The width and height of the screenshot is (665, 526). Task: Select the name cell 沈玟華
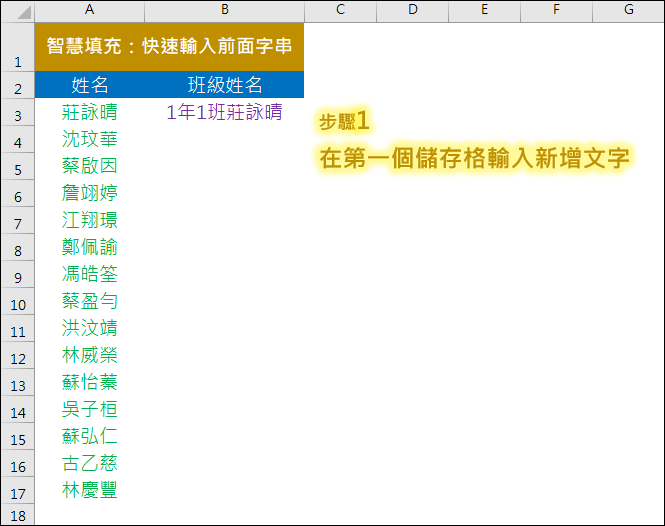tap(89, 139)
